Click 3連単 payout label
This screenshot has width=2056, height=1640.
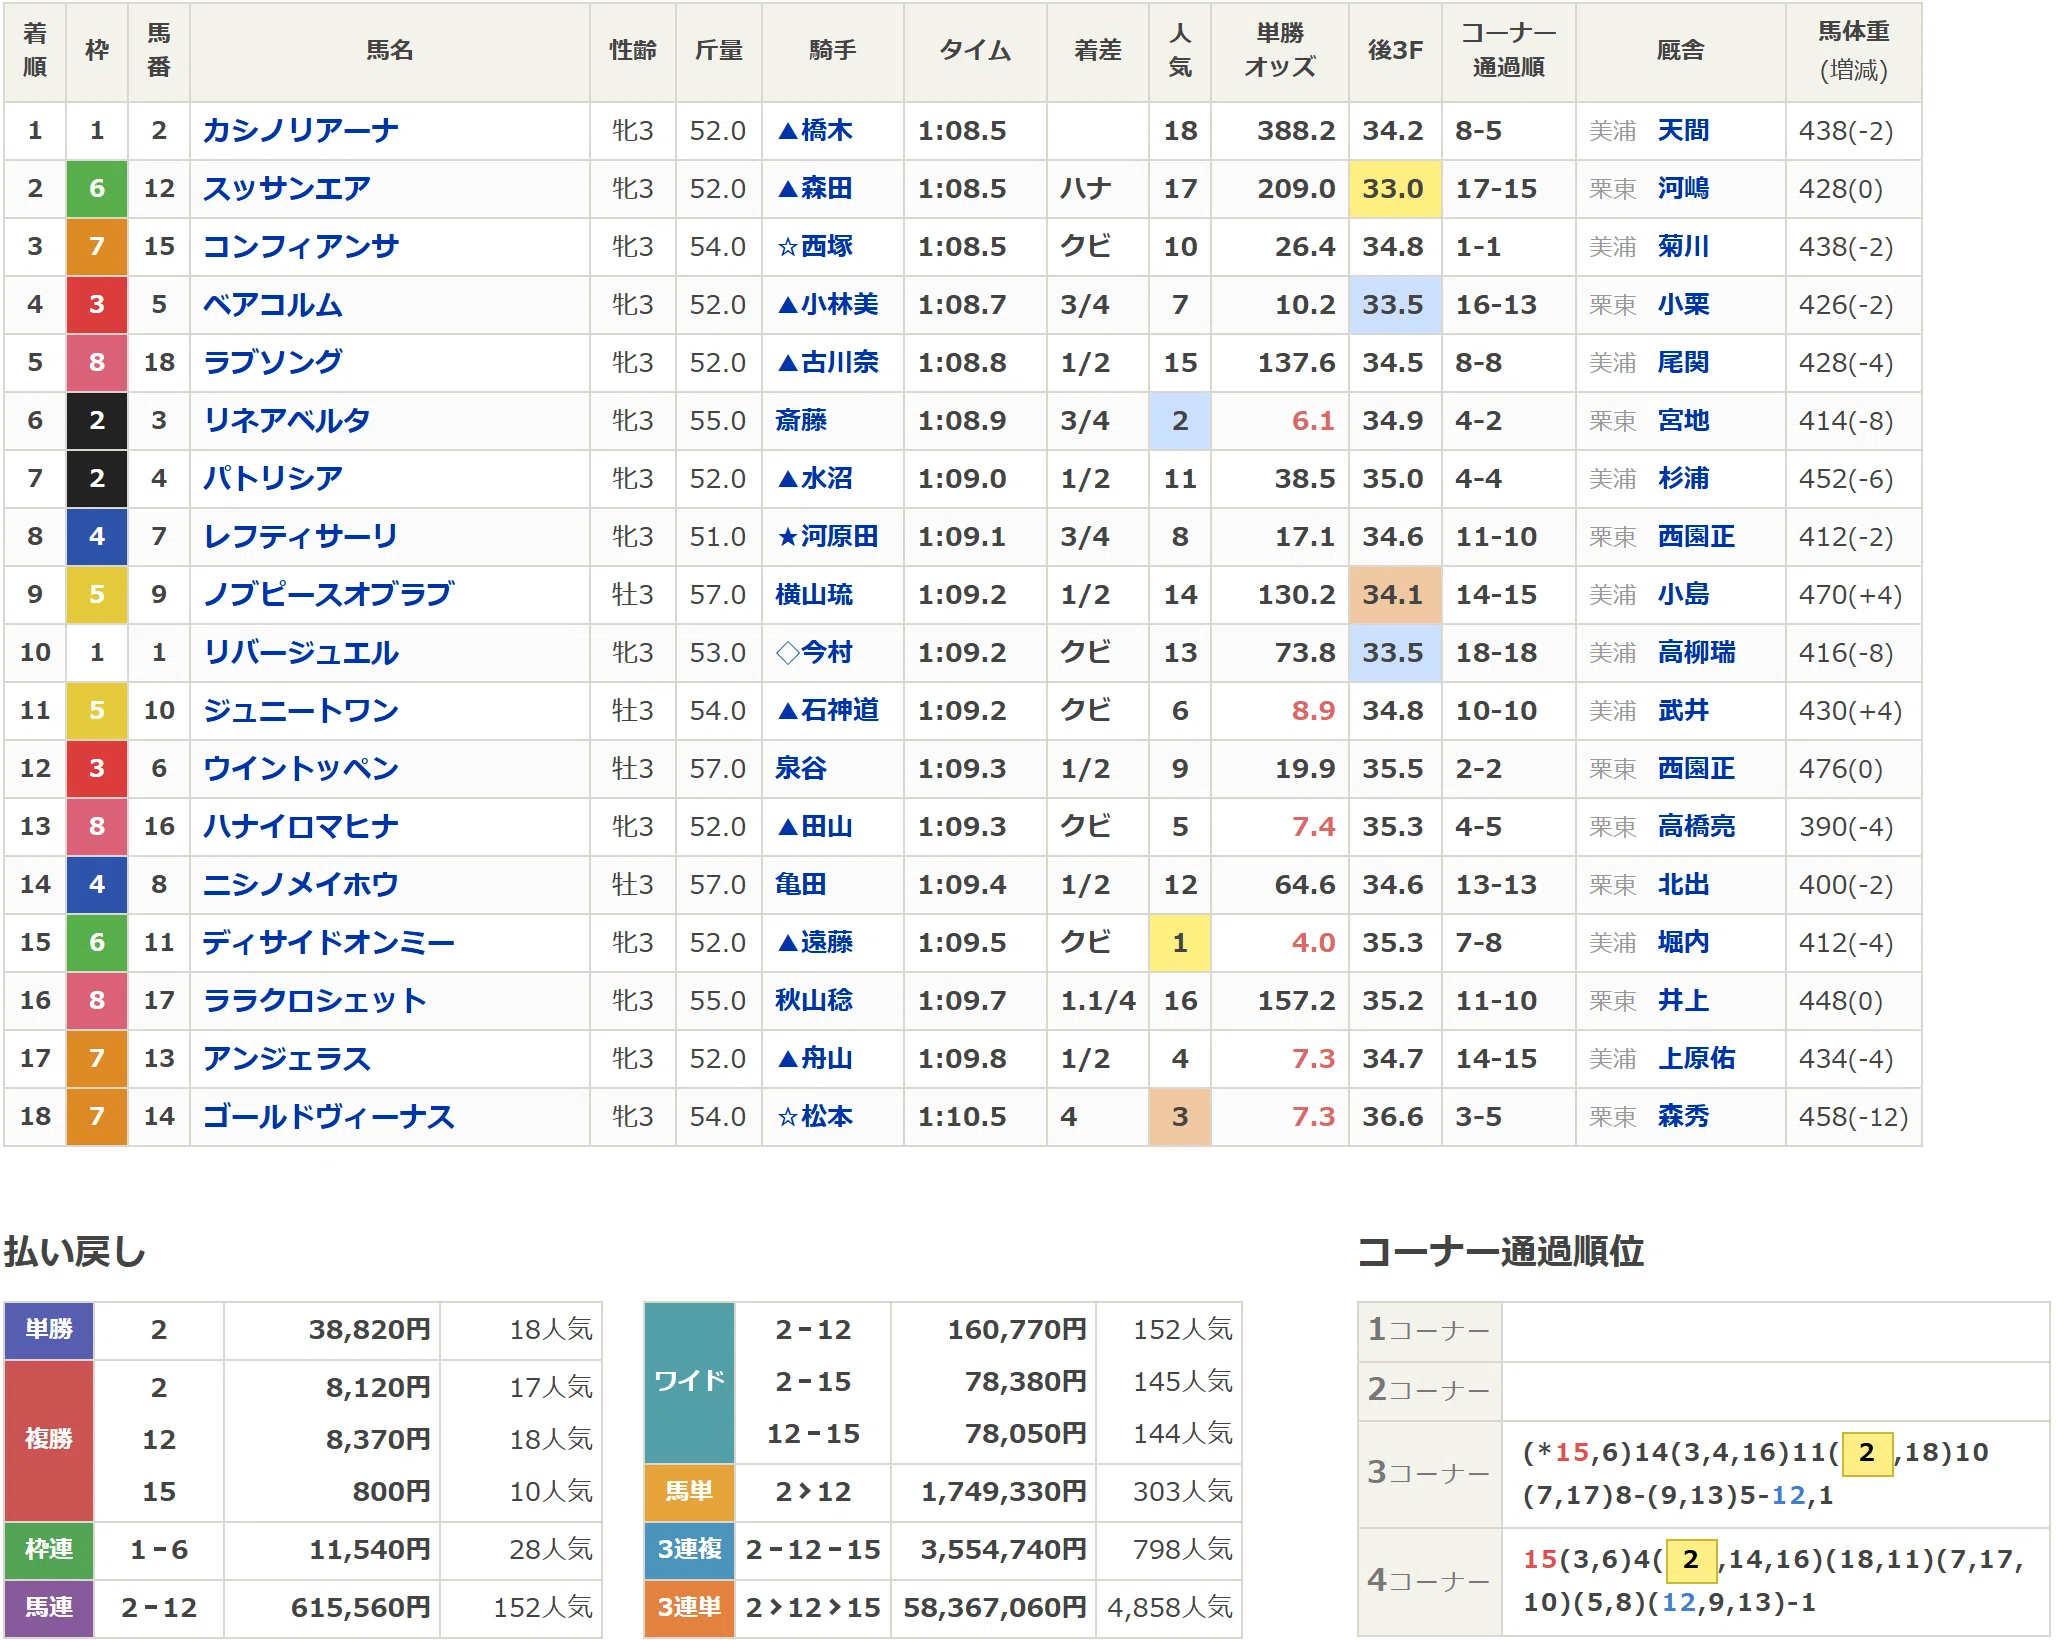(689, 1608)
